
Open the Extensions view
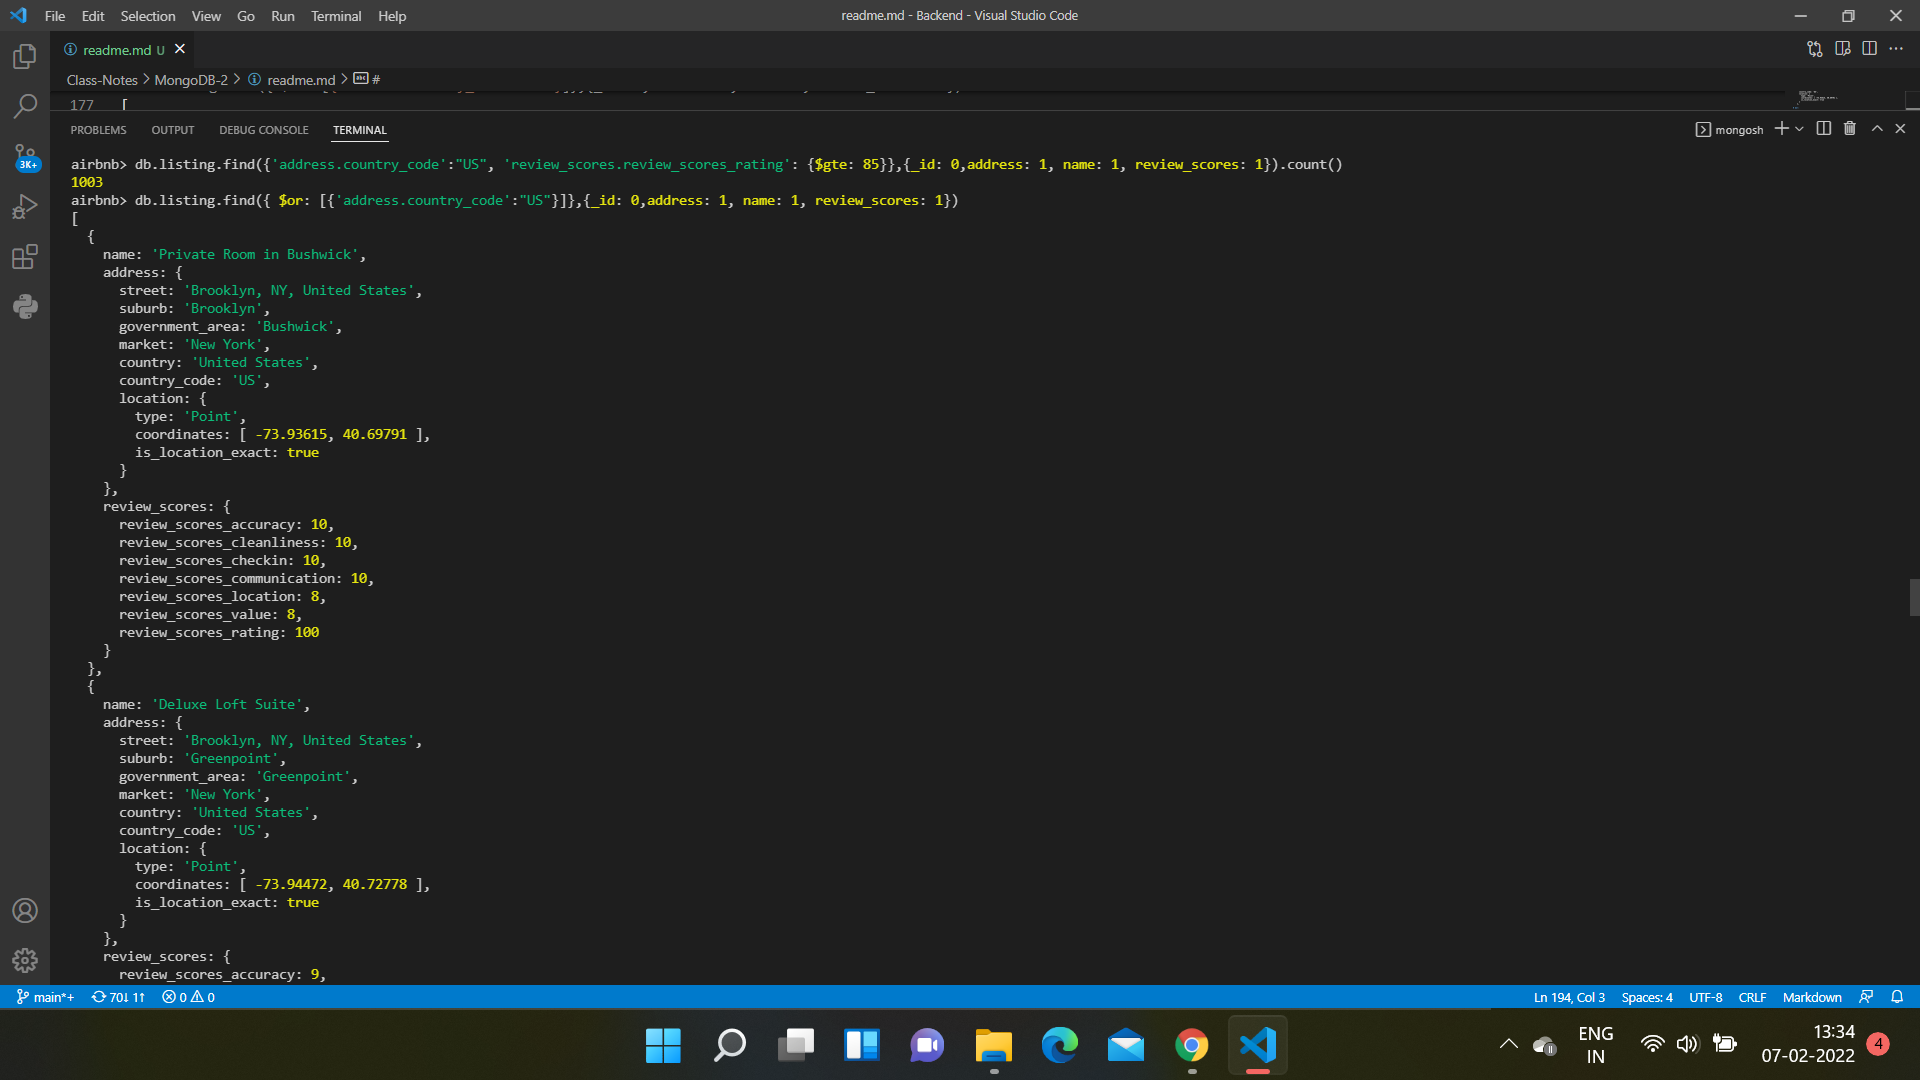tap(24, 256)
